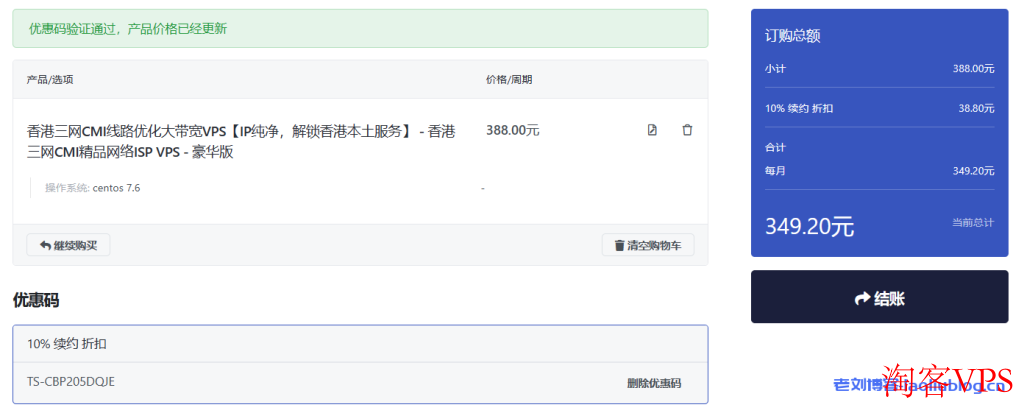Viewport: 1024px width, 413px height.
Task: Click the edit configuration icon for the product
Action: tap(652, 130)
